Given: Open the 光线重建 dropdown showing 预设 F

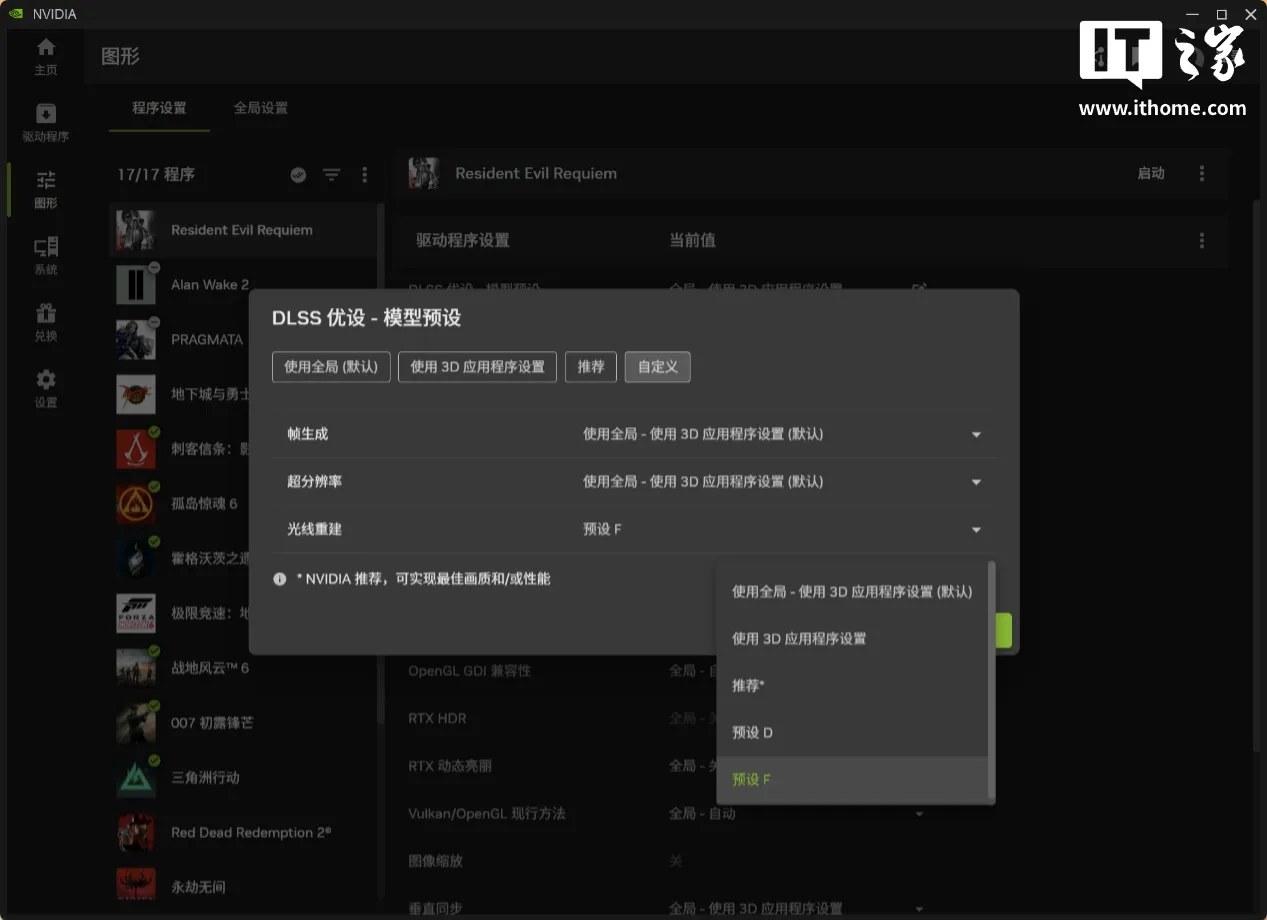Looking at the screenshot, I should [783, 529].
